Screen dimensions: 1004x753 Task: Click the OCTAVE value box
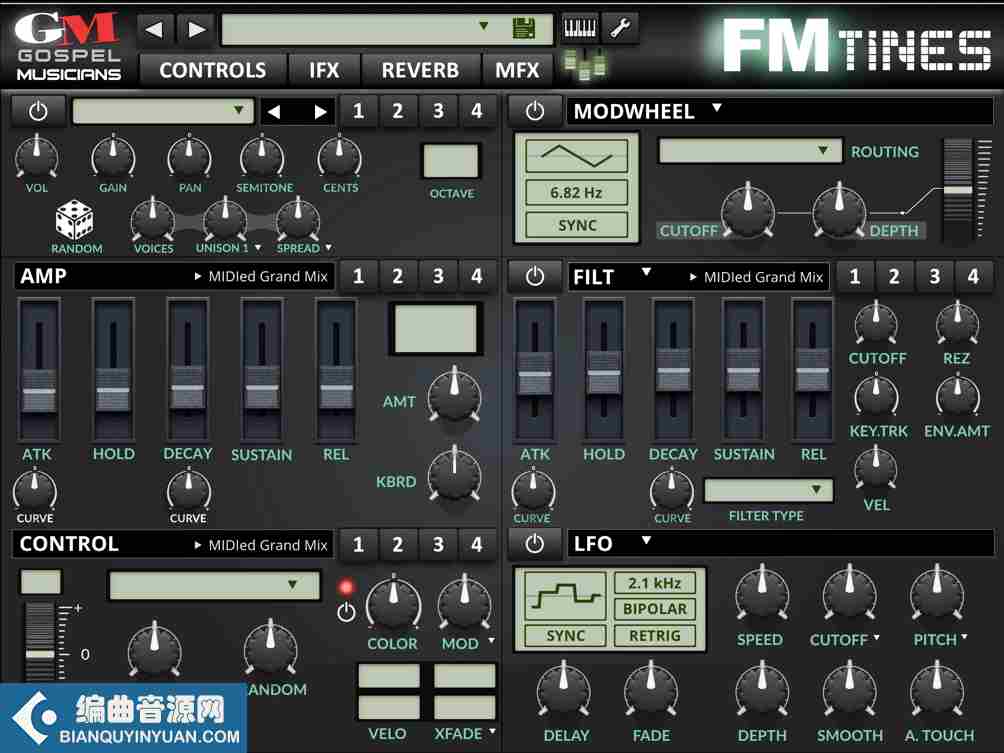451,161
